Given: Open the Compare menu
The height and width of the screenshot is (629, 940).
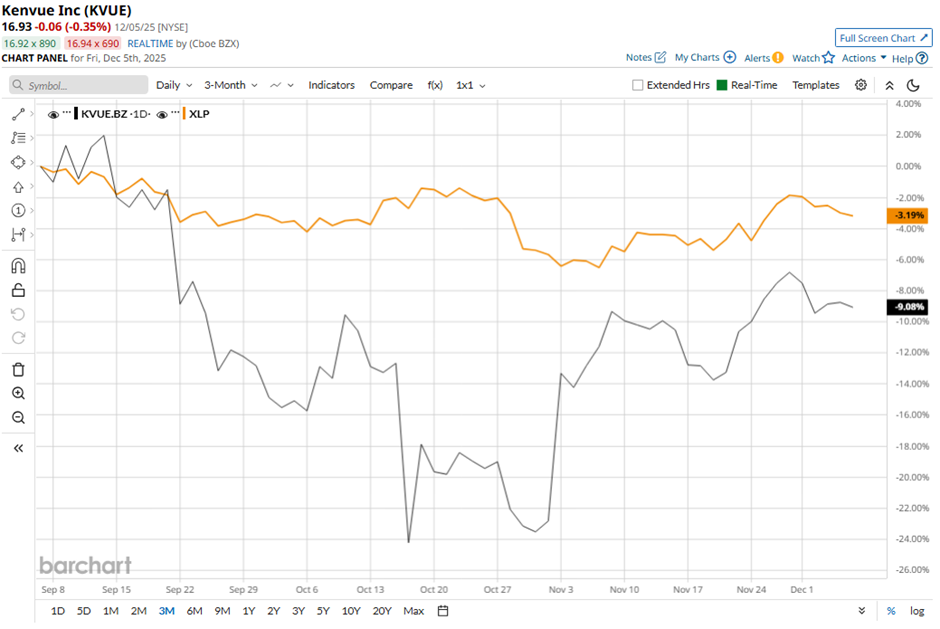Looking at the screenshot, I should pyautogui.click(x=391, y=85).
